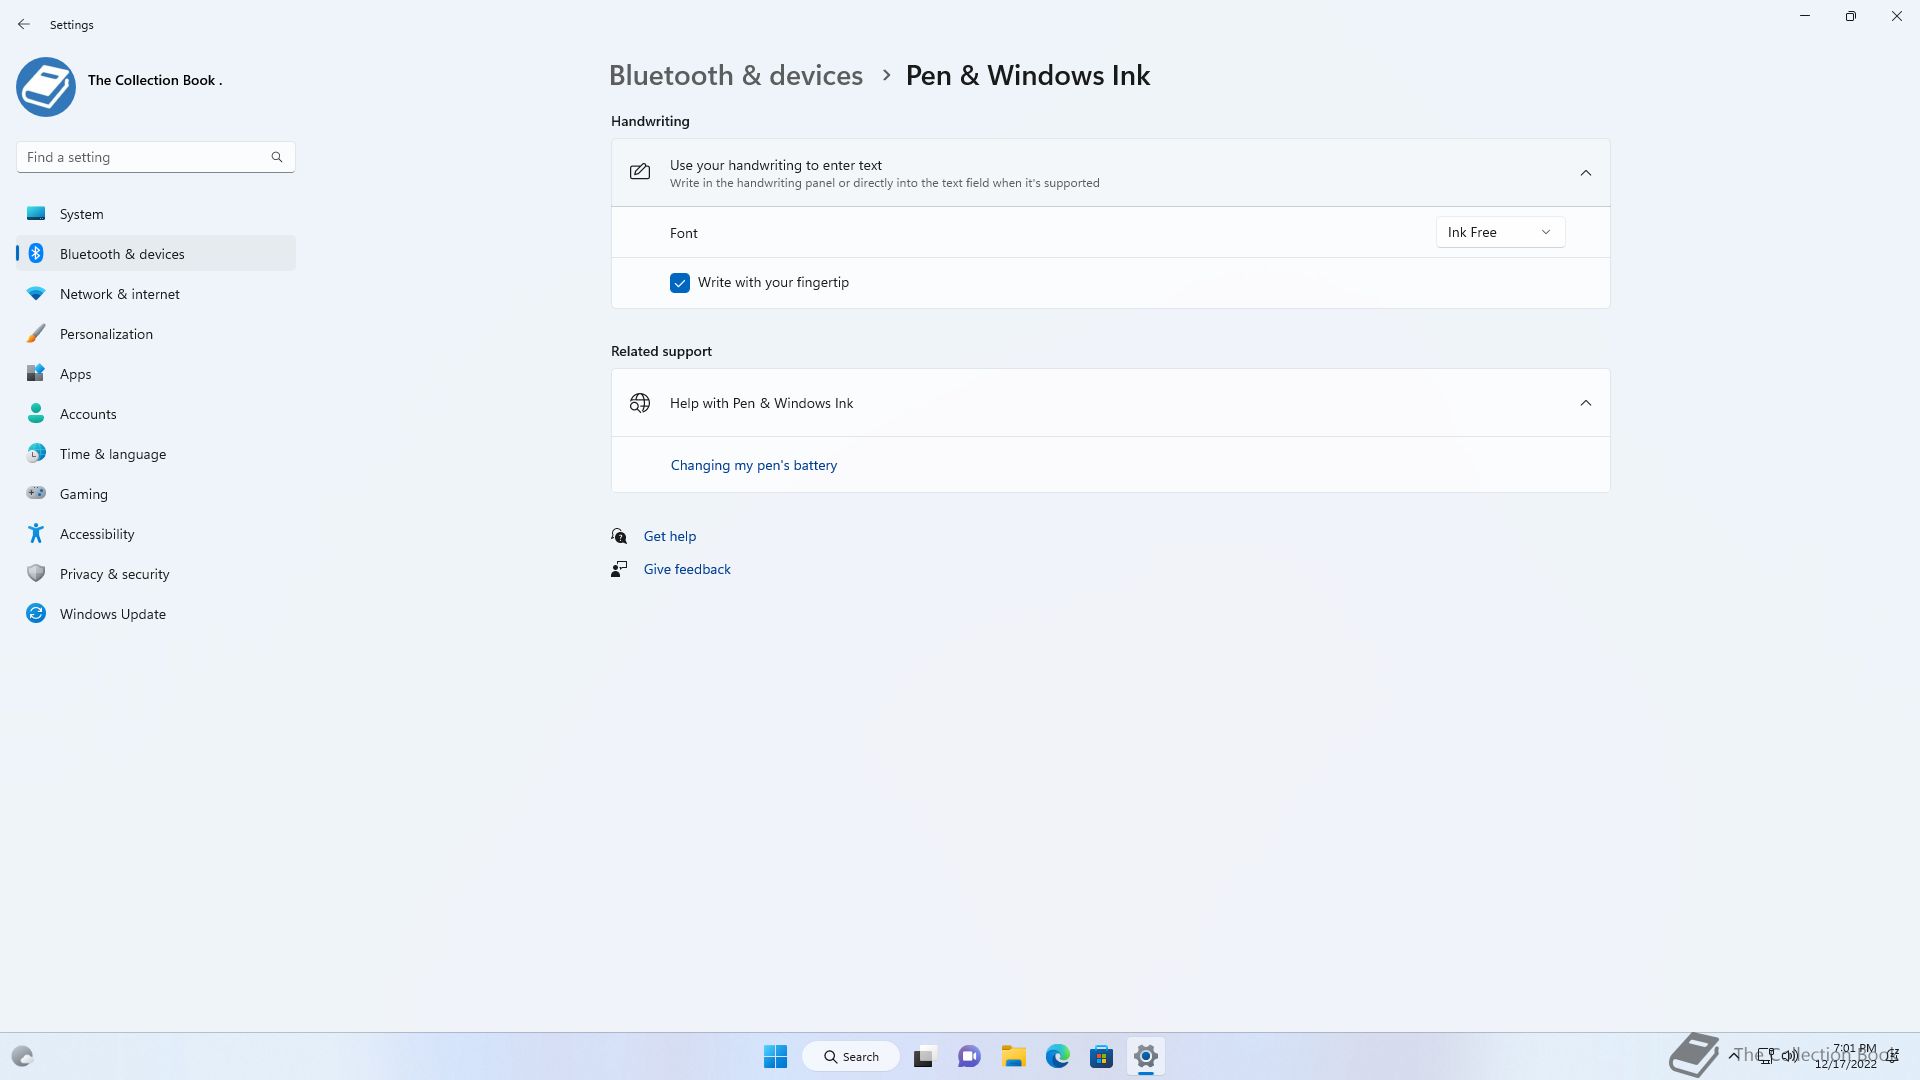Click the Get help link
Screen dimensions: 1920x1080
(x=669, y=536)
